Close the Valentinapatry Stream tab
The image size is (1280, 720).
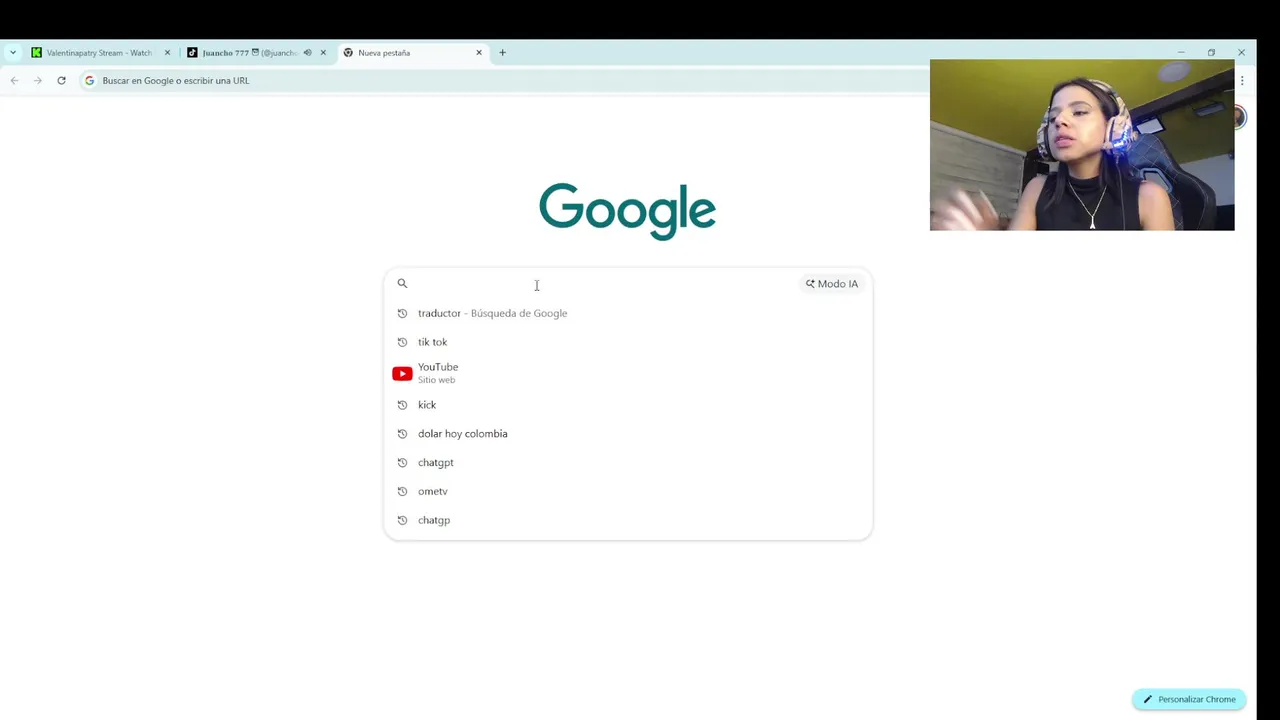pos(167,53)
